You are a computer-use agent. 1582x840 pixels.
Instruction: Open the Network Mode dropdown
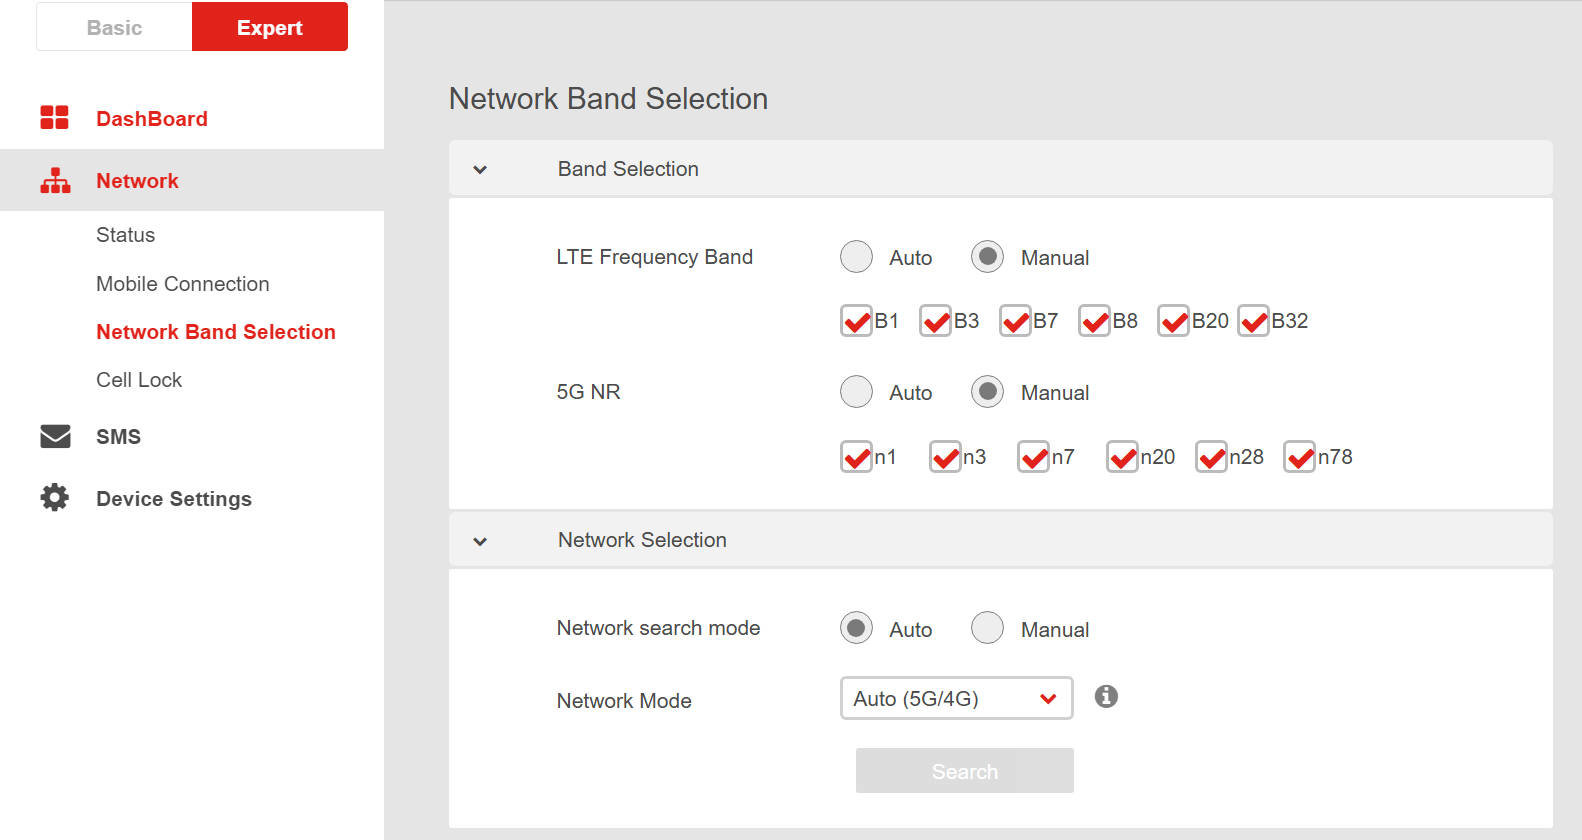(956, 698)
